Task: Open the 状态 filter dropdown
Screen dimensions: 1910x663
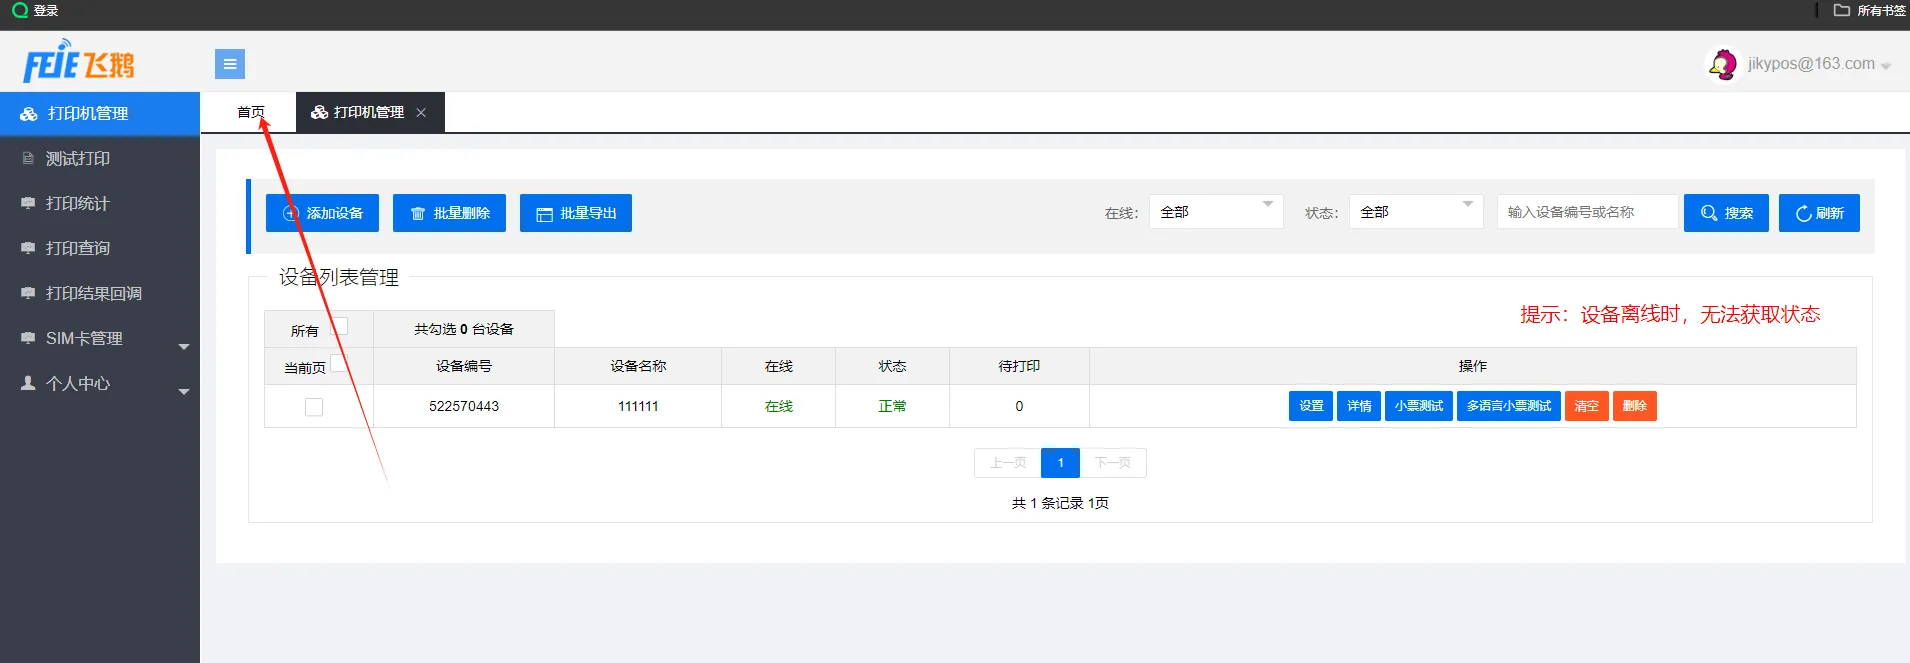Action: [1415, 212]
